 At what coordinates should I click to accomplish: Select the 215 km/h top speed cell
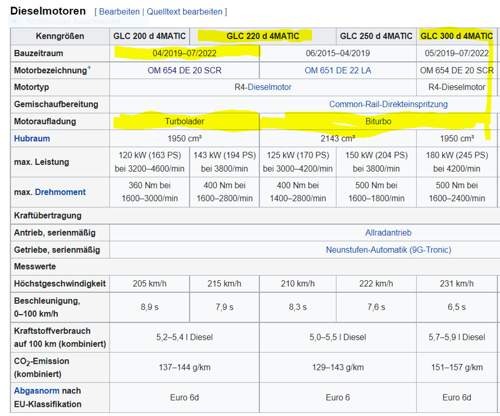(224, 284)
